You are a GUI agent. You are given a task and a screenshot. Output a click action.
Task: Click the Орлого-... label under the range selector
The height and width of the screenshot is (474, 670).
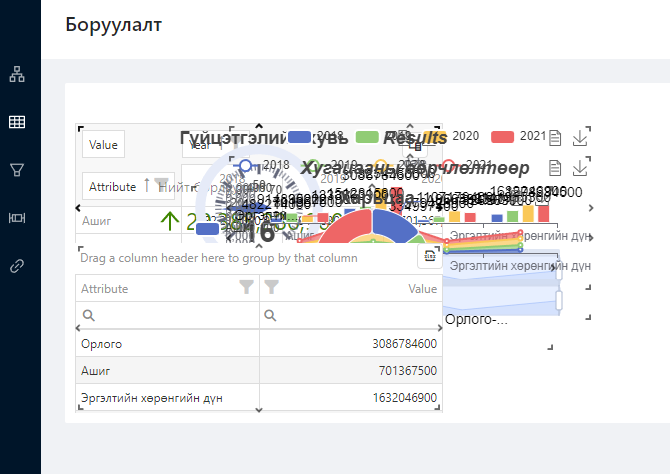pyautogui.click(x=476, y=319)
